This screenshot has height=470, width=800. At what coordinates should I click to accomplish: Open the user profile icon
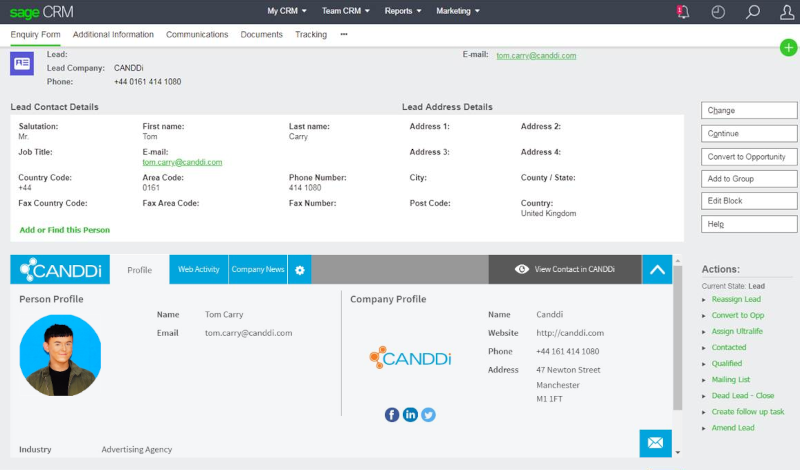point(787,12)
